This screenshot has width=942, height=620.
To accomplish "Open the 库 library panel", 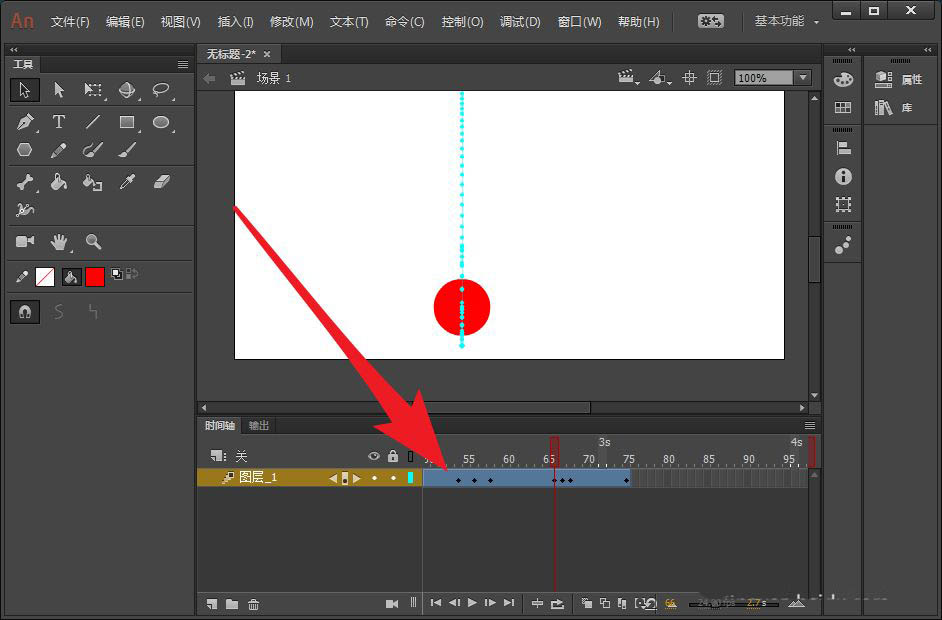I will point(894,108).
